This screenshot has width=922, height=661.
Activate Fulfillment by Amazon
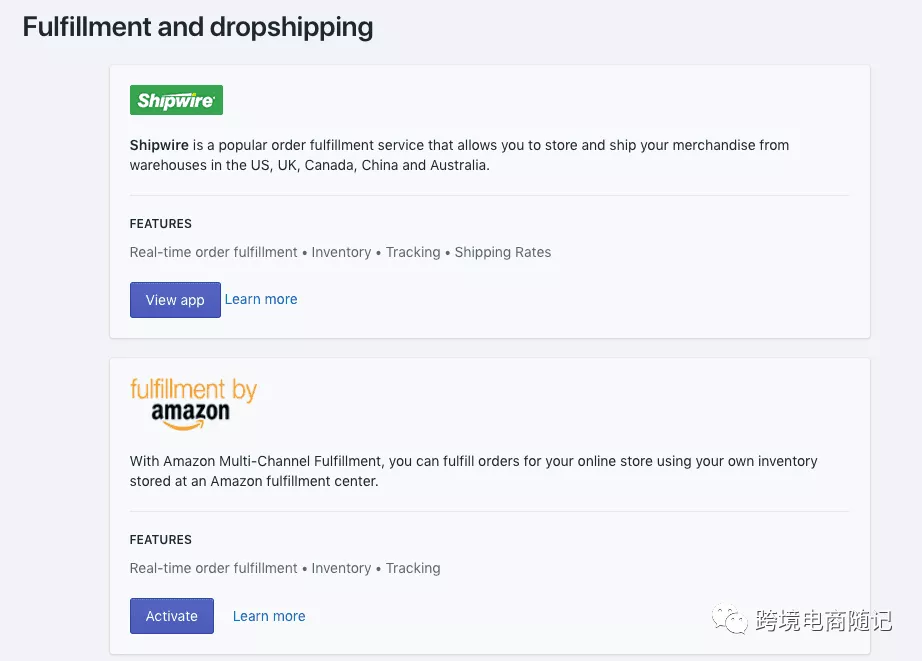click(x=172, y=616)
